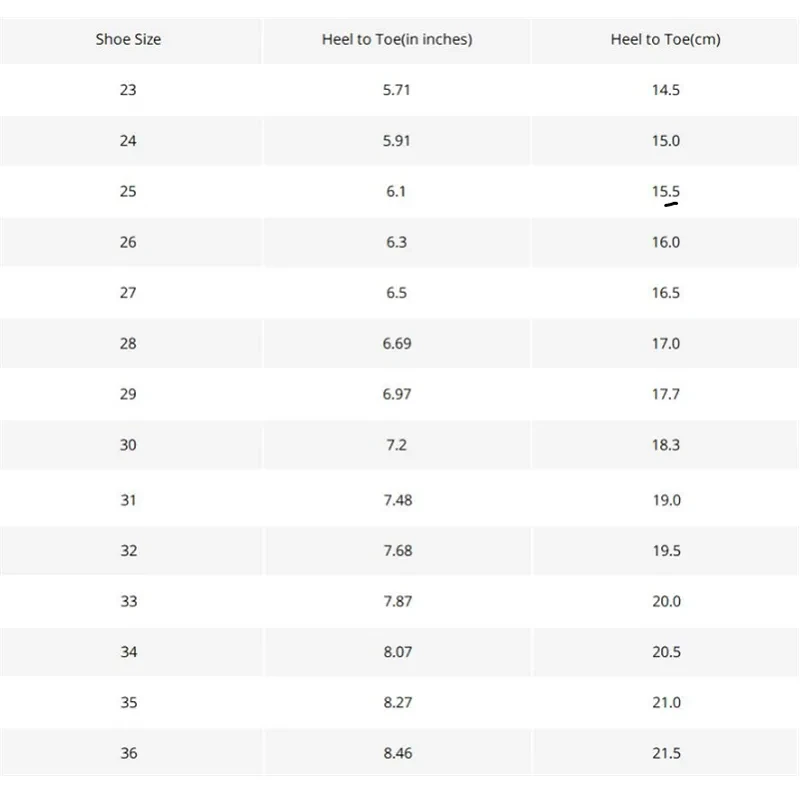This screenshot has width=800, height=800.
Task: Click the 21.5 cm value
Action: click(666, 753)
